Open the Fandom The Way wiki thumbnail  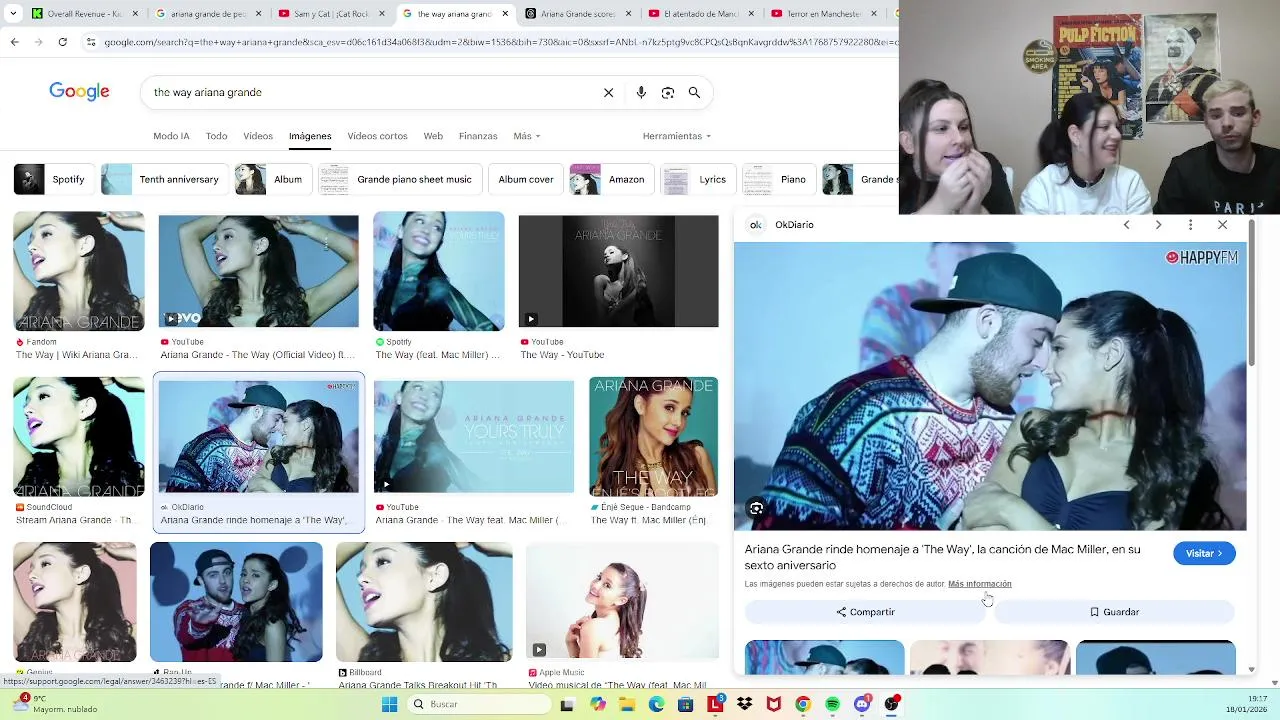(79, 271)
